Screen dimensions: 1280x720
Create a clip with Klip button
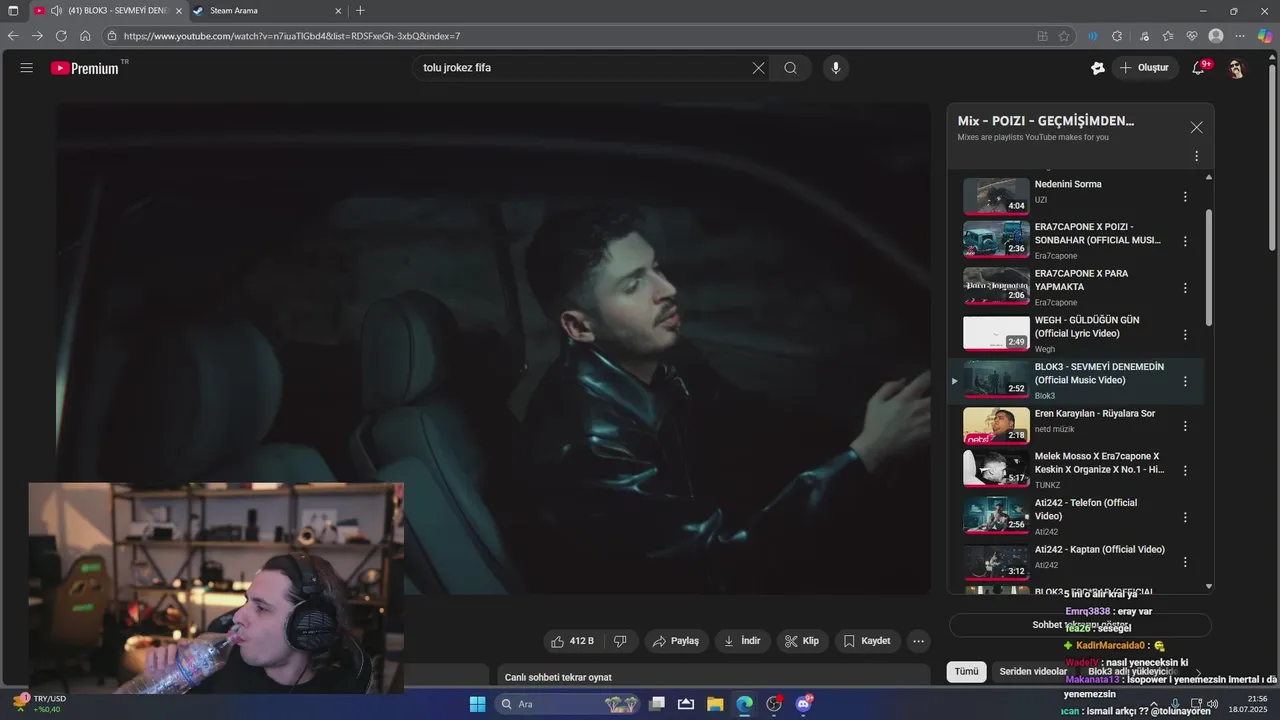click(x=802, y=641)
